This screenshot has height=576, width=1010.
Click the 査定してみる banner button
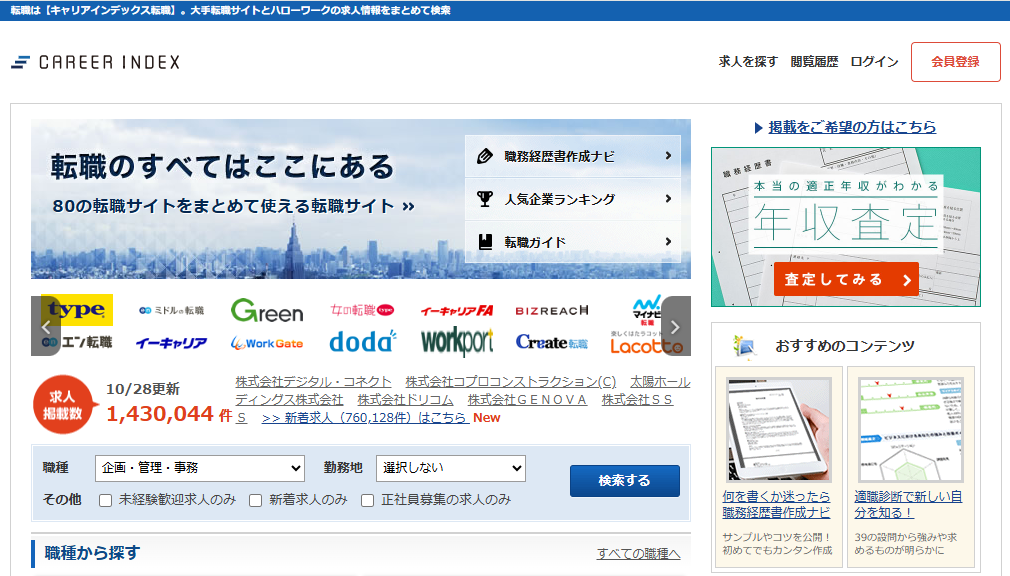(846, 280)
